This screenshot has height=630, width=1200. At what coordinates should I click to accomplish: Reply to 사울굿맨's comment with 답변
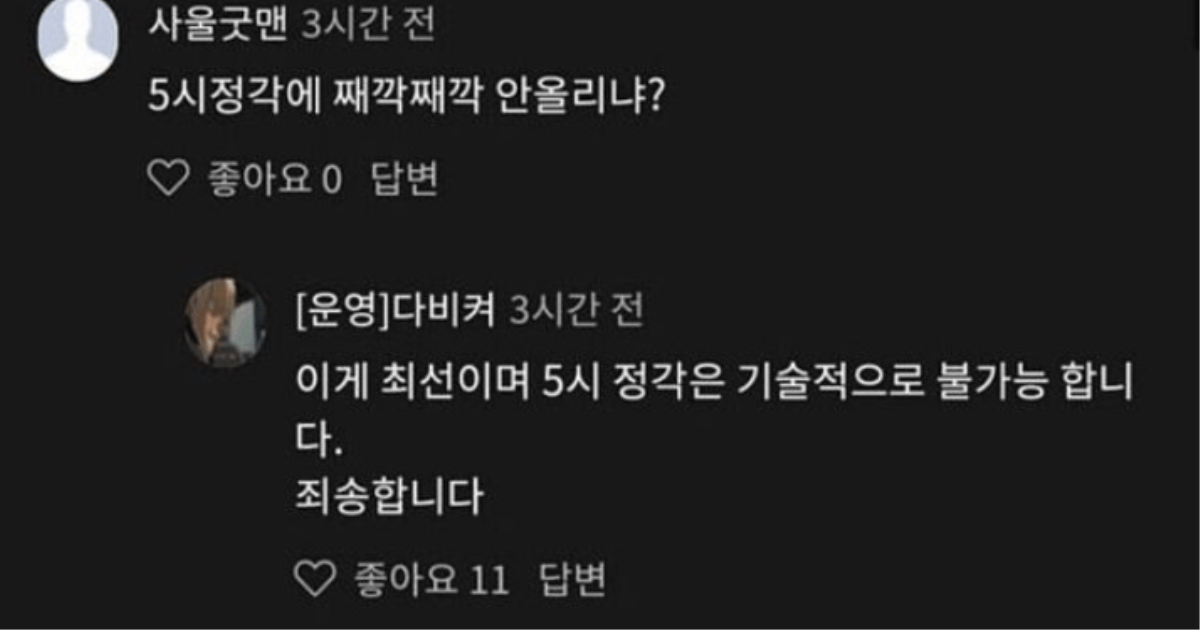404,179
